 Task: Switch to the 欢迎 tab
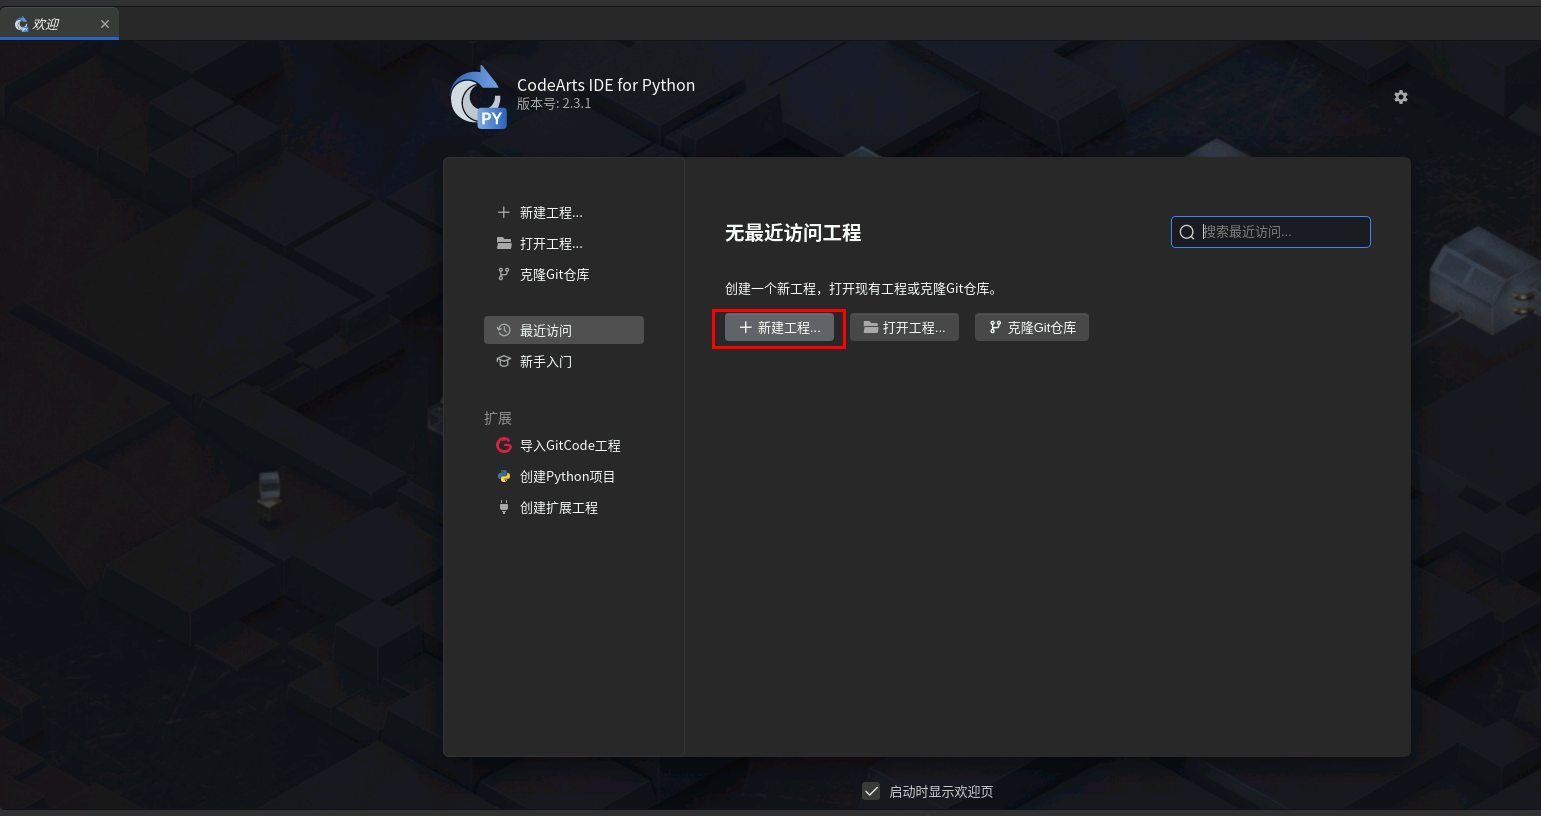(46, 24)
